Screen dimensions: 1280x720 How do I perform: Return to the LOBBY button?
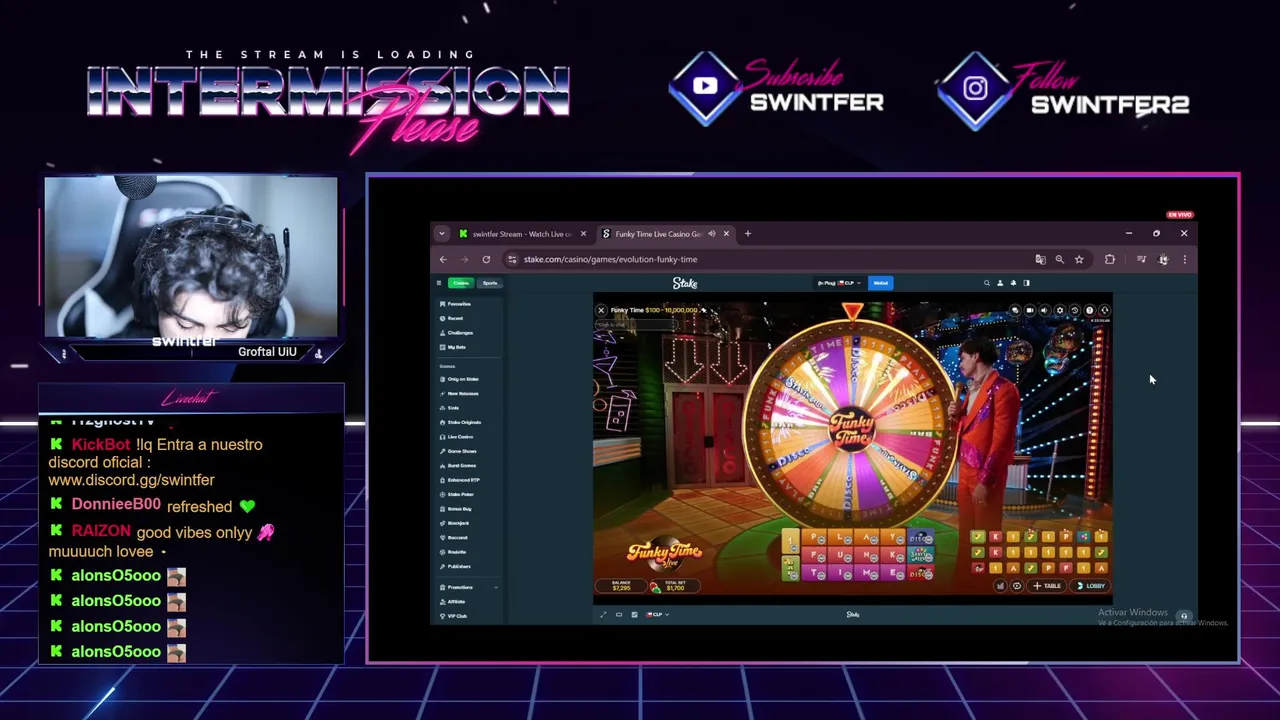pos(1091,585)
